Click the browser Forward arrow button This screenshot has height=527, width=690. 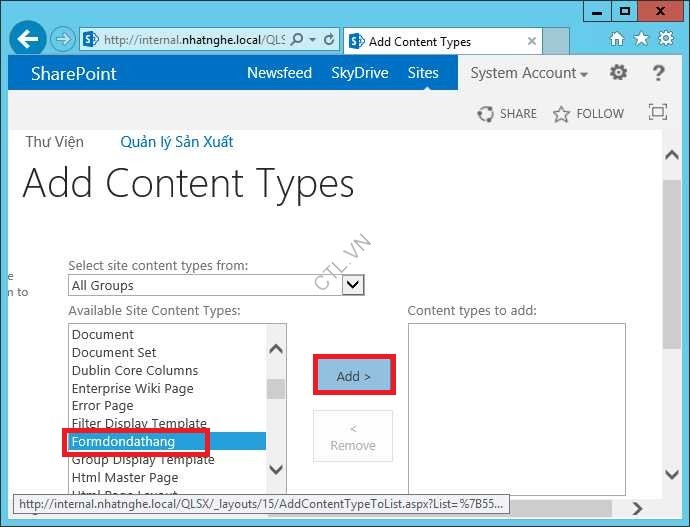tap(63, 40)
